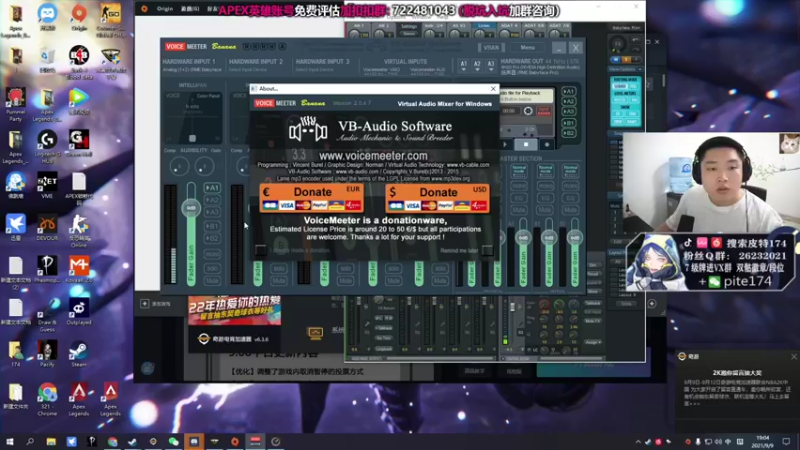Click the Comp knob on Input 1

(x=179, y=166)
